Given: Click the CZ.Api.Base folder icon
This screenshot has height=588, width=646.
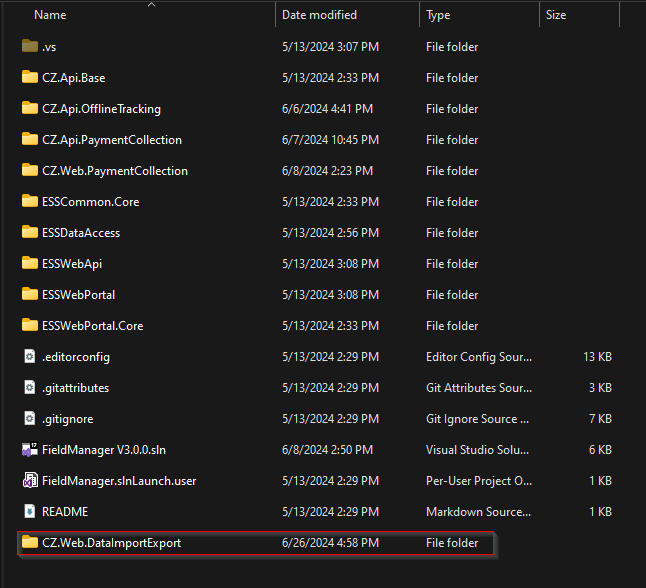Looking at the screenshot, I should click(30, 77).
